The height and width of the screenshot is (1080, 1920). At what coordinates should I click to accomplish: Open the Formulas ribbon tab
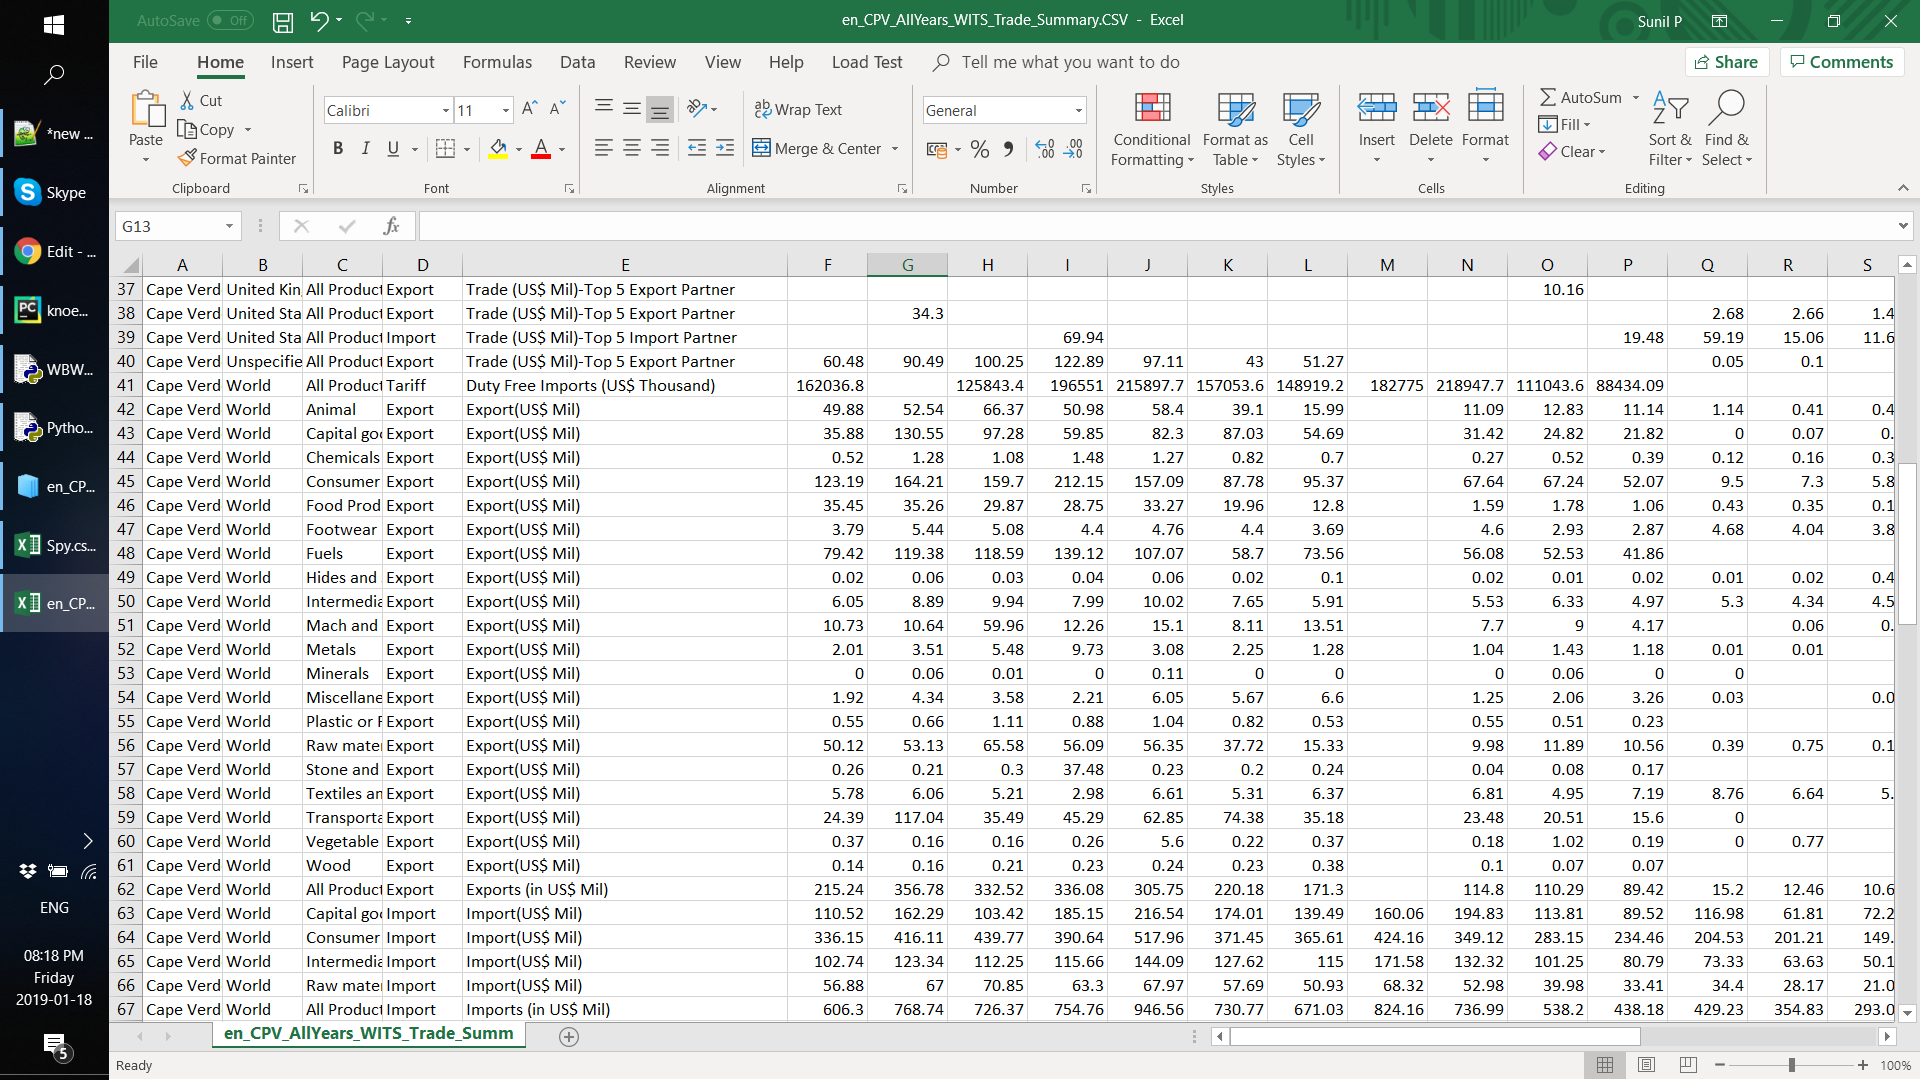point(497,62)
